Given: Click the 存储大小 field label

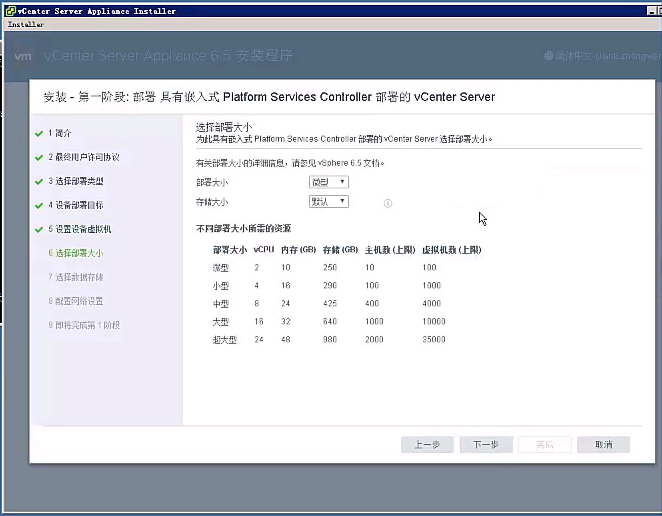Looking at the screenshot, I should [212, 202].
